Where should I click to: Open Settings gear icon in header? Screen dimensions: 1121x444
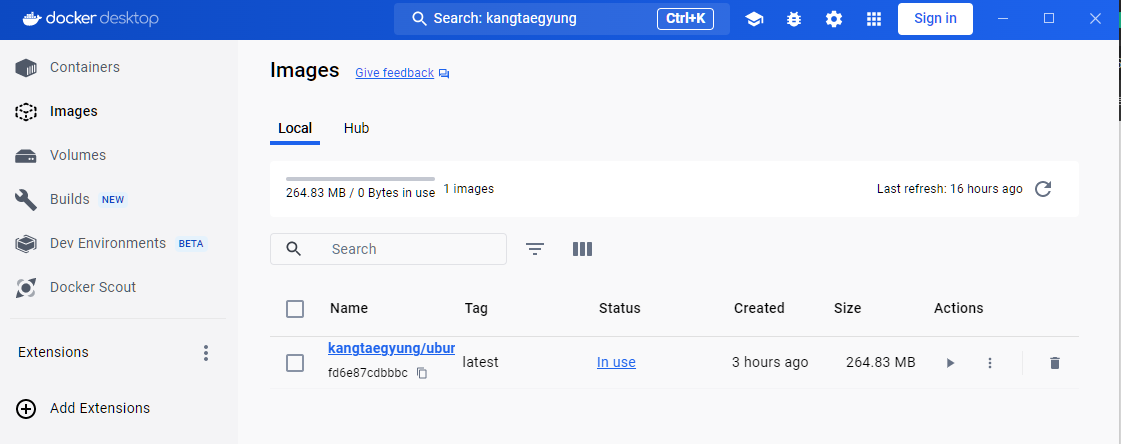pyautogui.click(x=834, y=19)
